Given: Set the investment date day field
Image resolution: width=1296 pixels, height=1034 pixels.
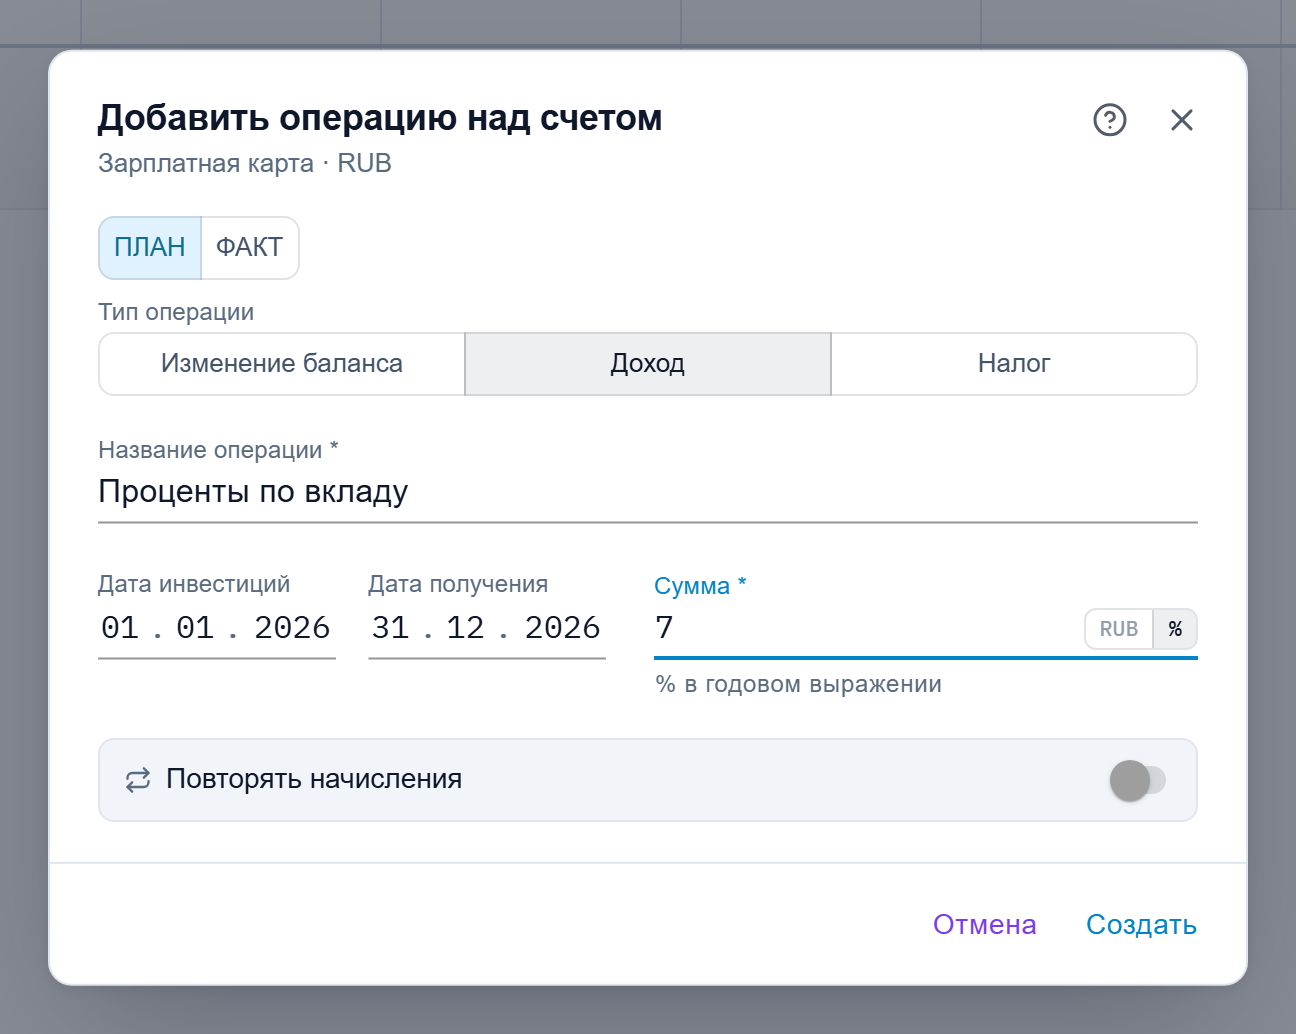Looking at the screenshot, I should pos(120,628).
